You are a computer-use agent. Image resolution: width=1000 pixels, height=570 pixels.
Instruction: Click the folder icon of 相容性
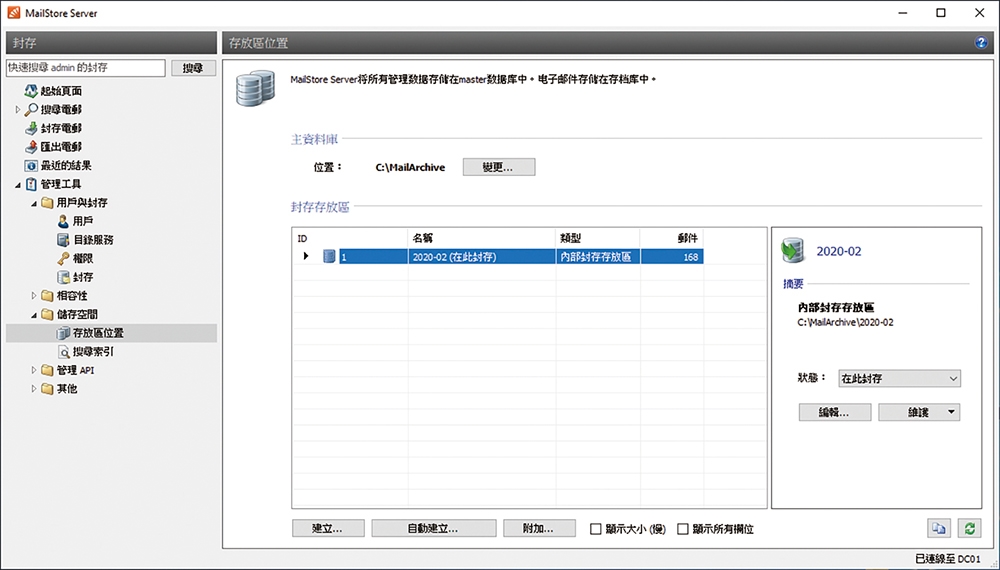(47, 296)
